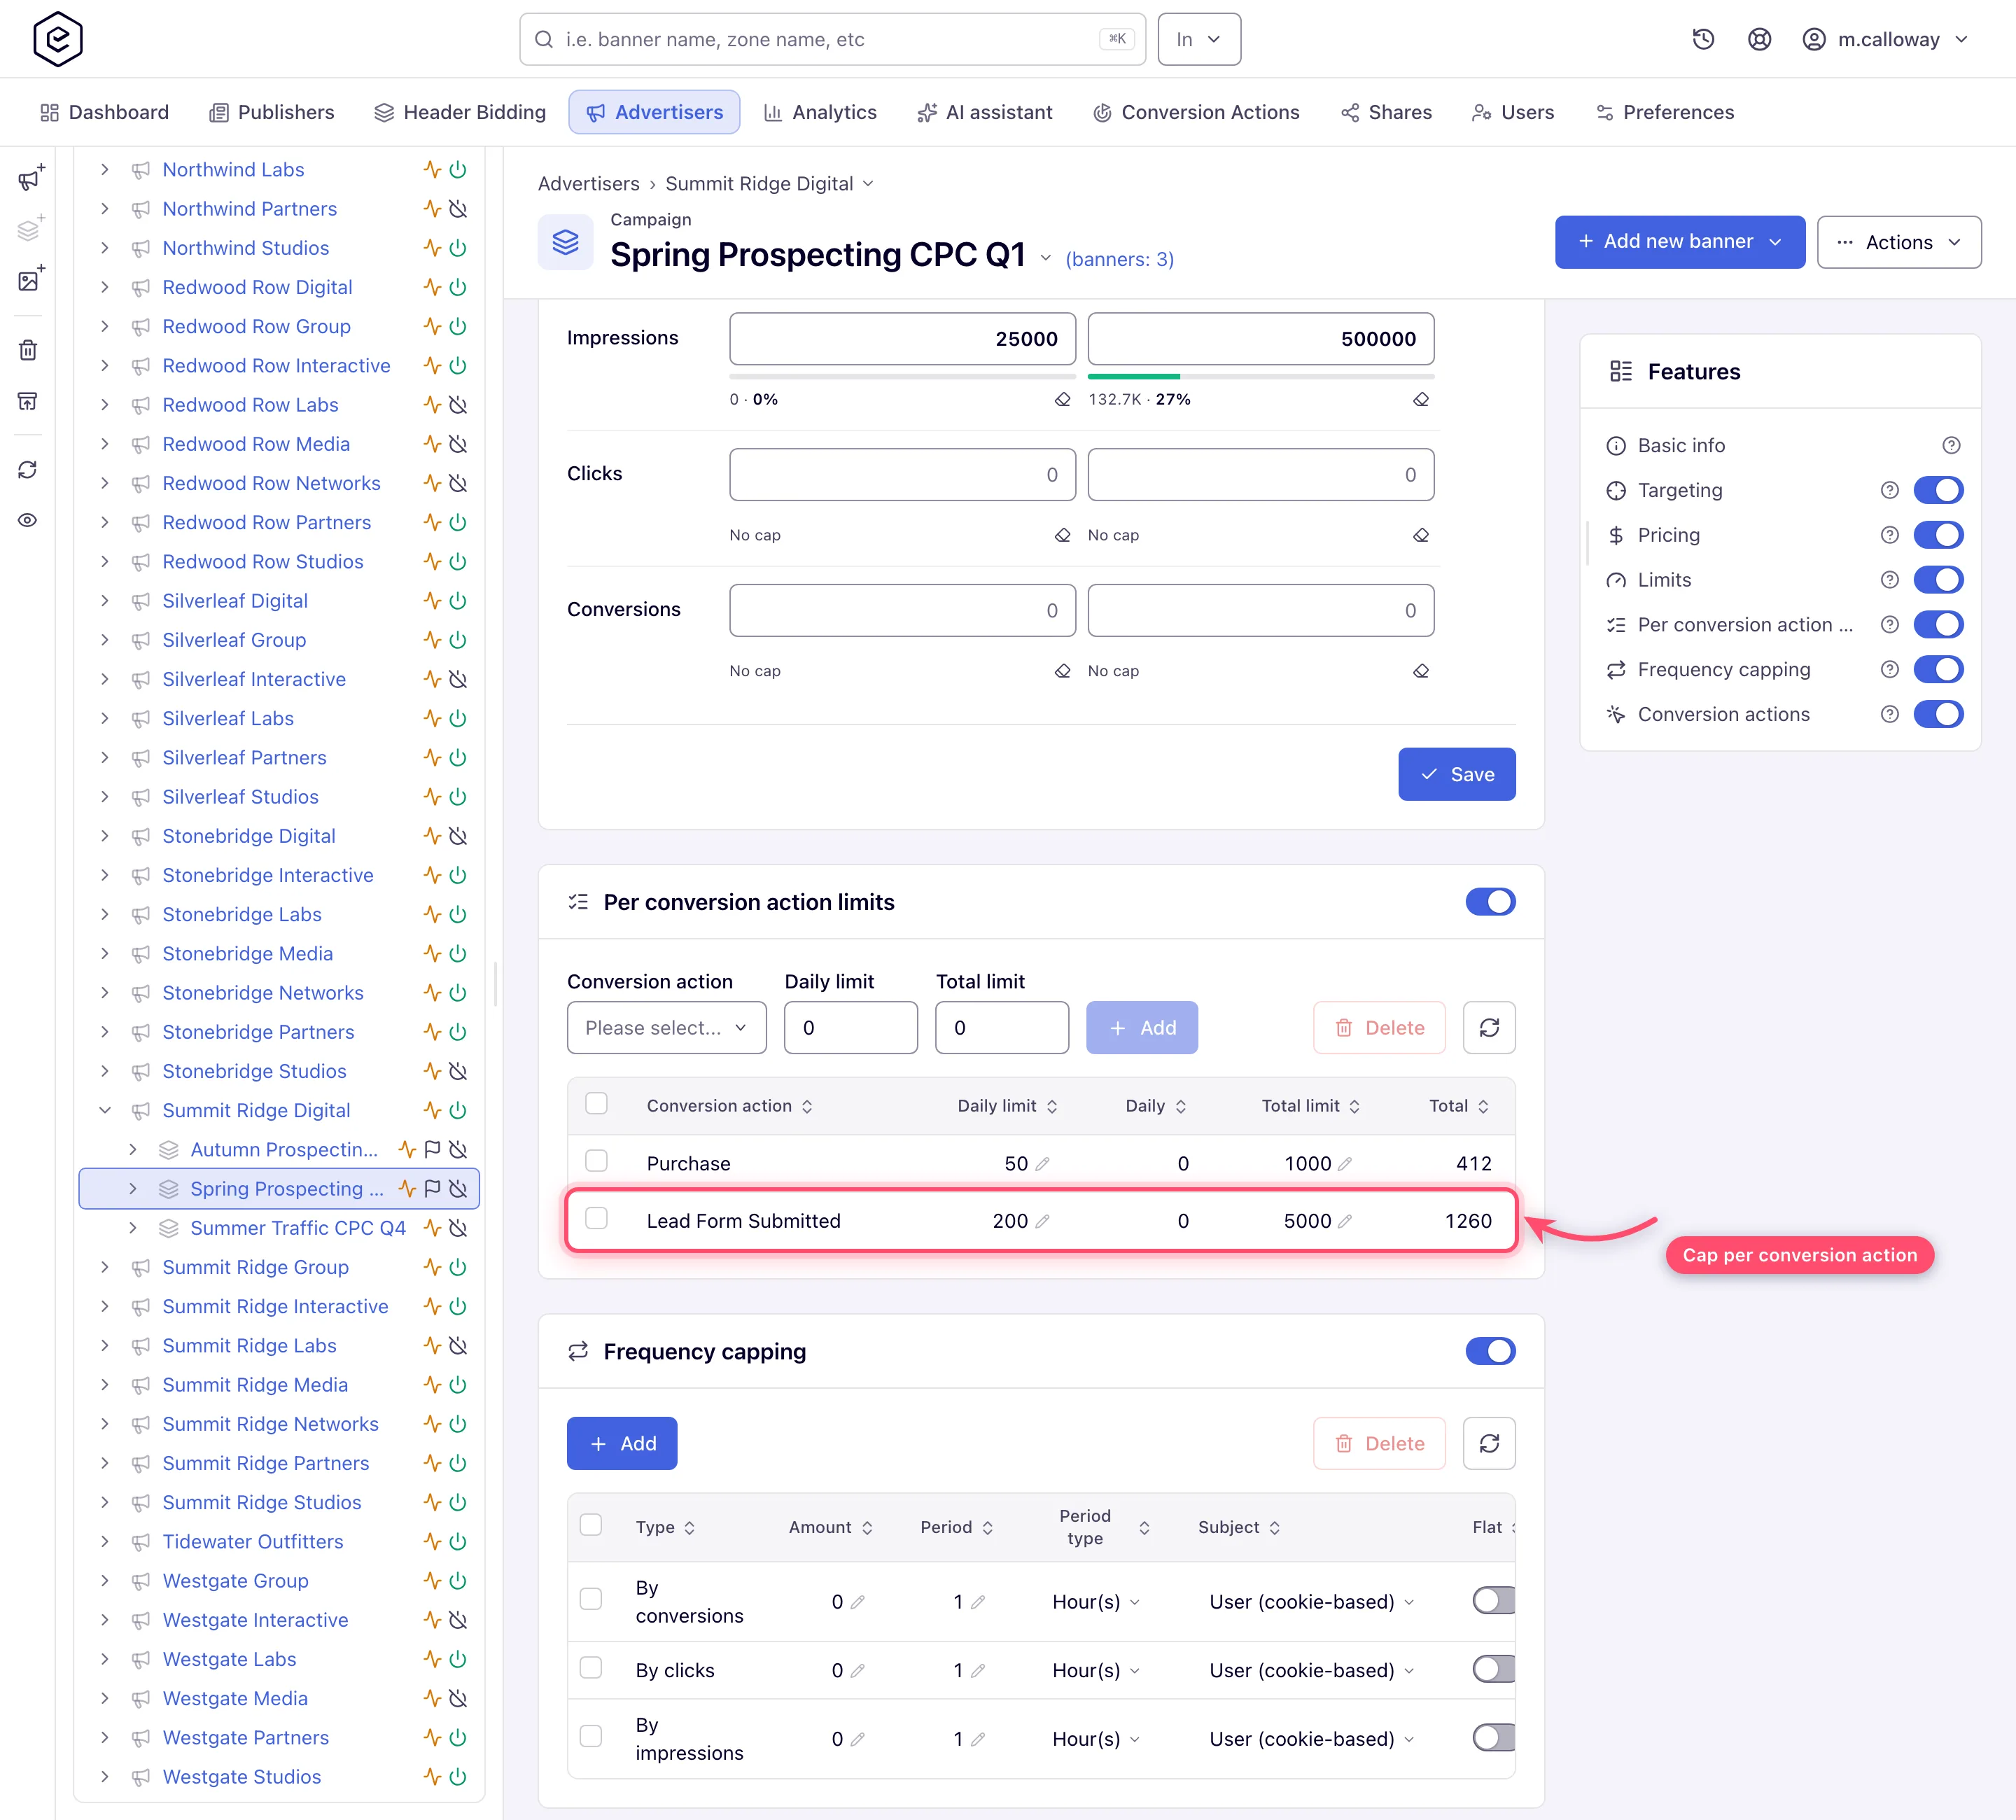This screenshot has height=1820, width=2016.
Task: Open the support lifebuoy icon
Action: click(1759, 39)
